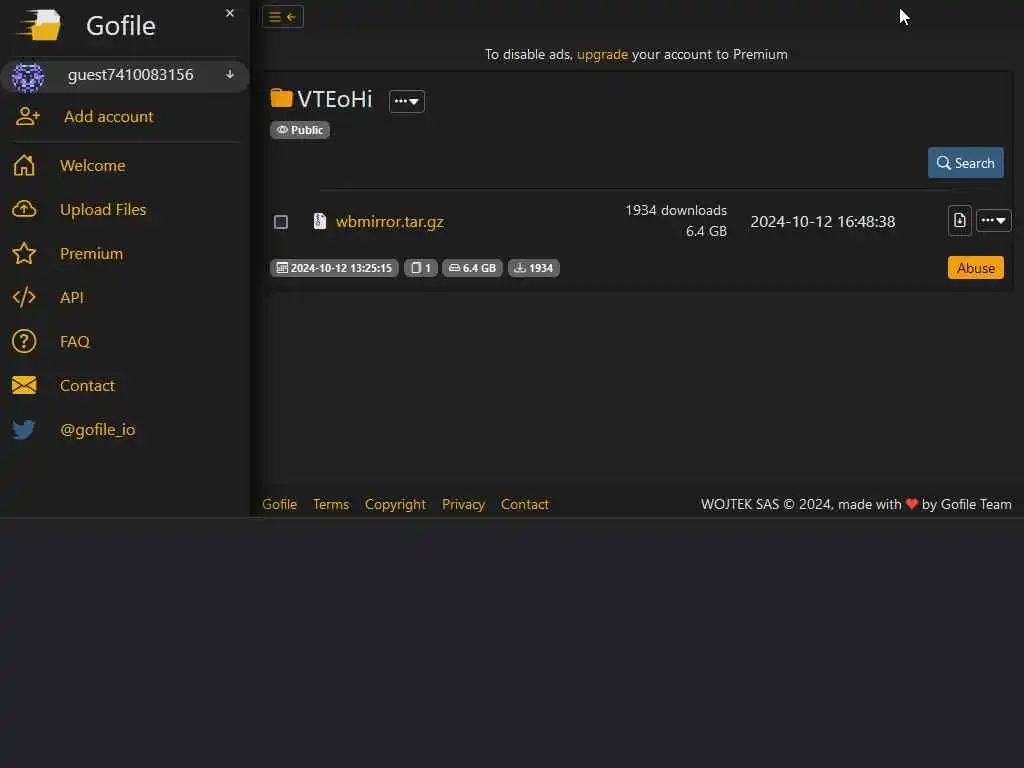Open the Gofile footer link
The width and height of the screenshot is (1024, 768).
click(x=280, y=504)
